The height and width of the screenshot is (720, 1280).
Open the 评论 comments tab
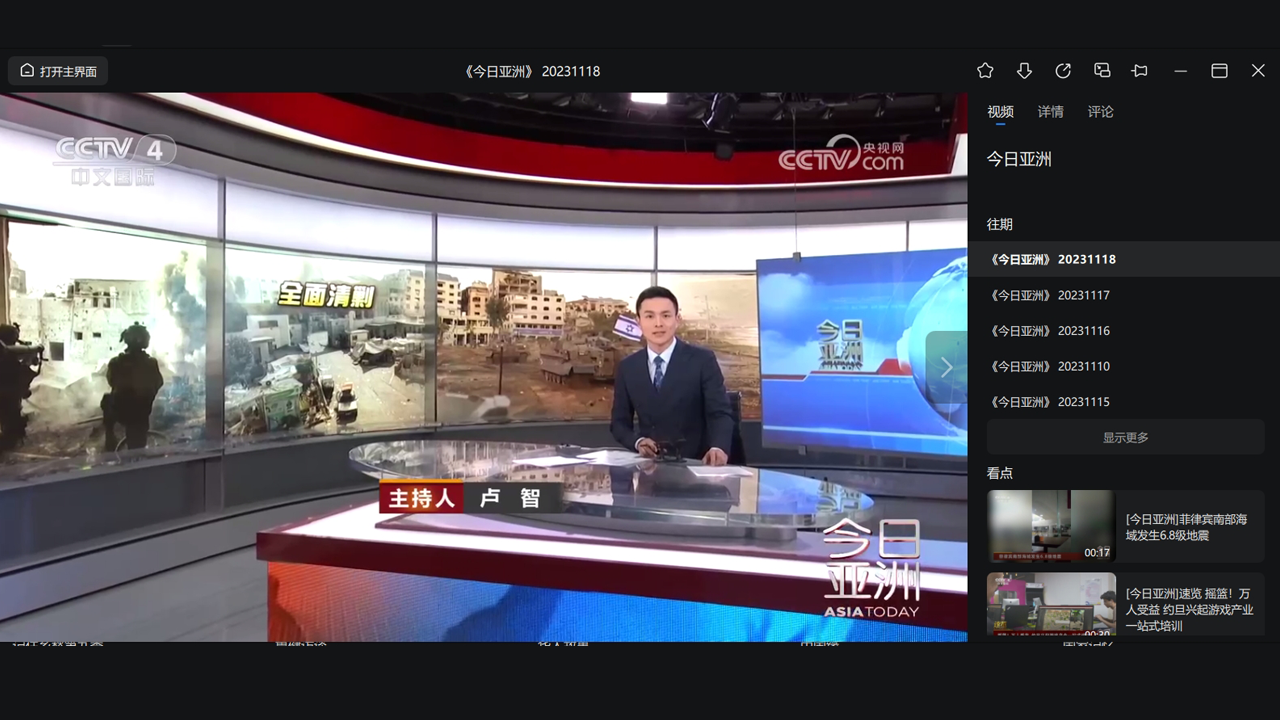click(1100, 112)
